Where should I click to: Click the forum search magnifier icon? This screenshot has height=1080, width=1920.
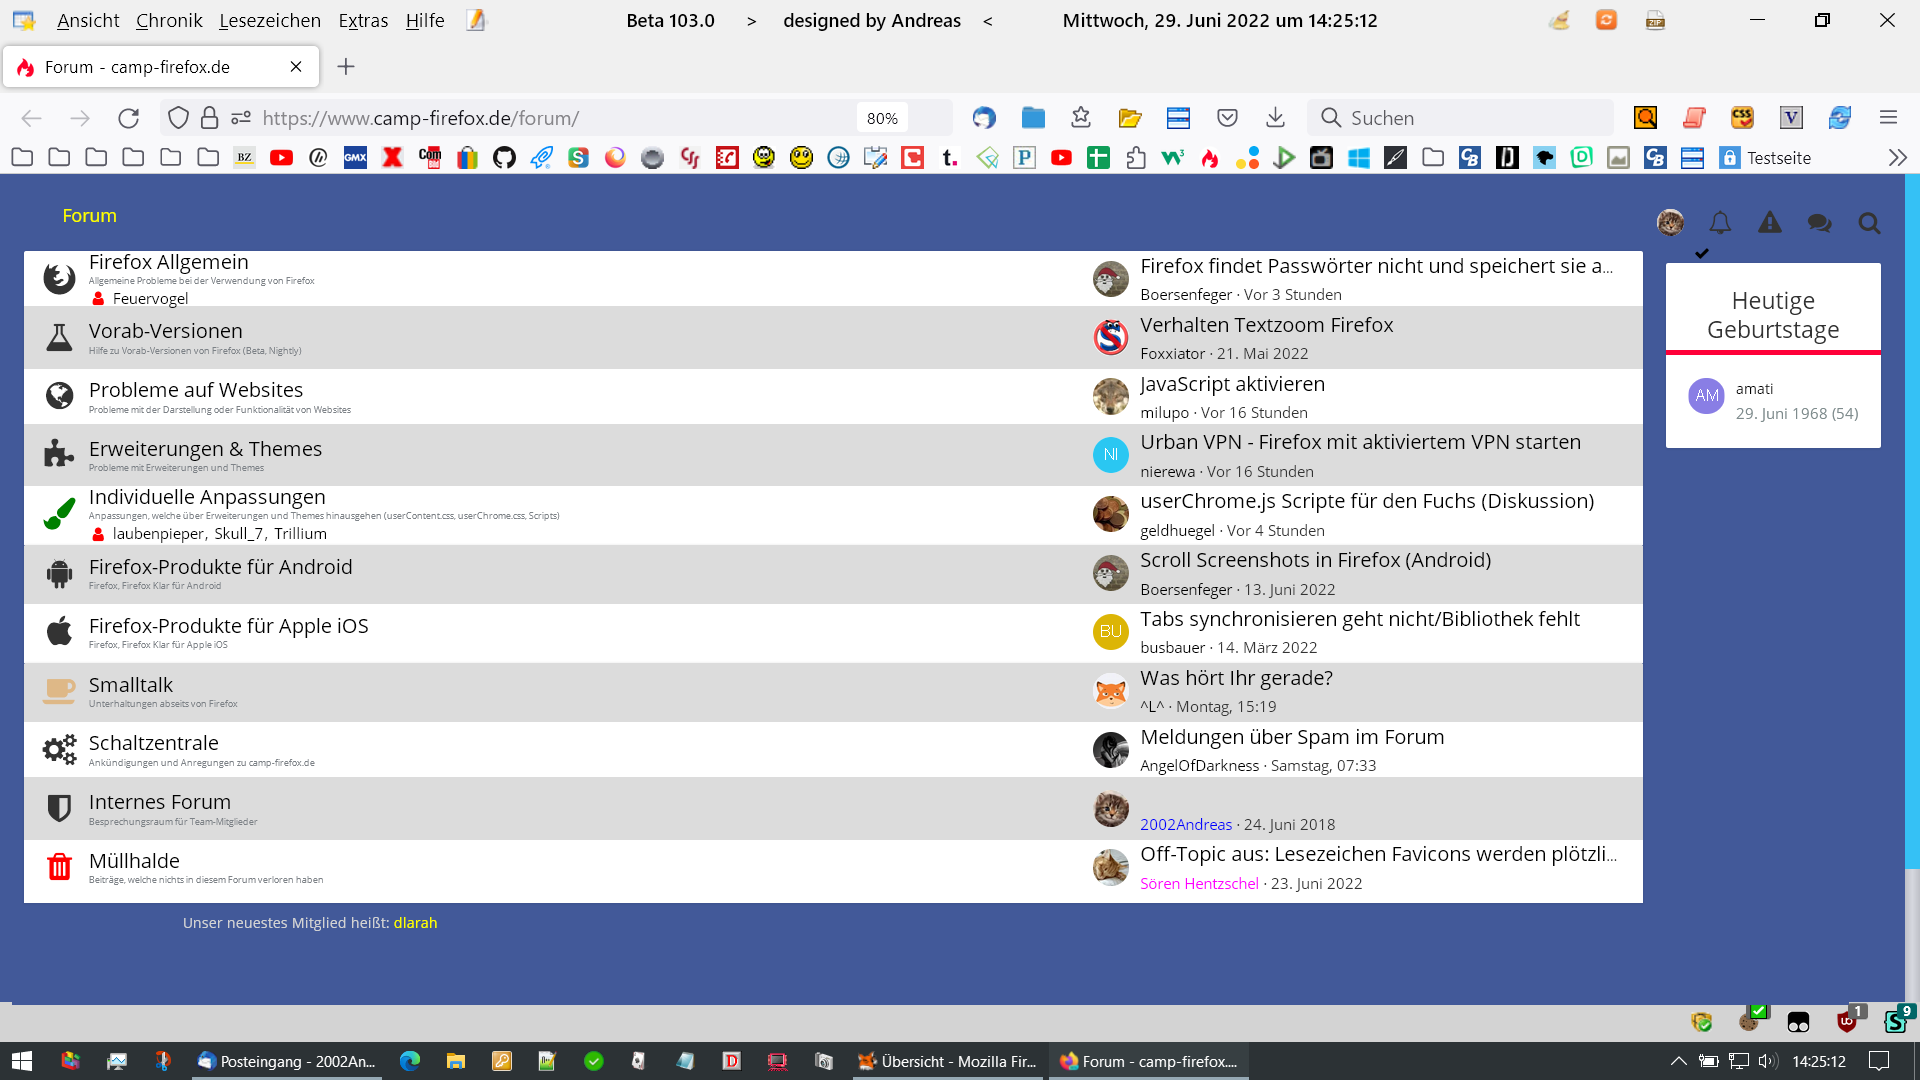click(1869, 223)
